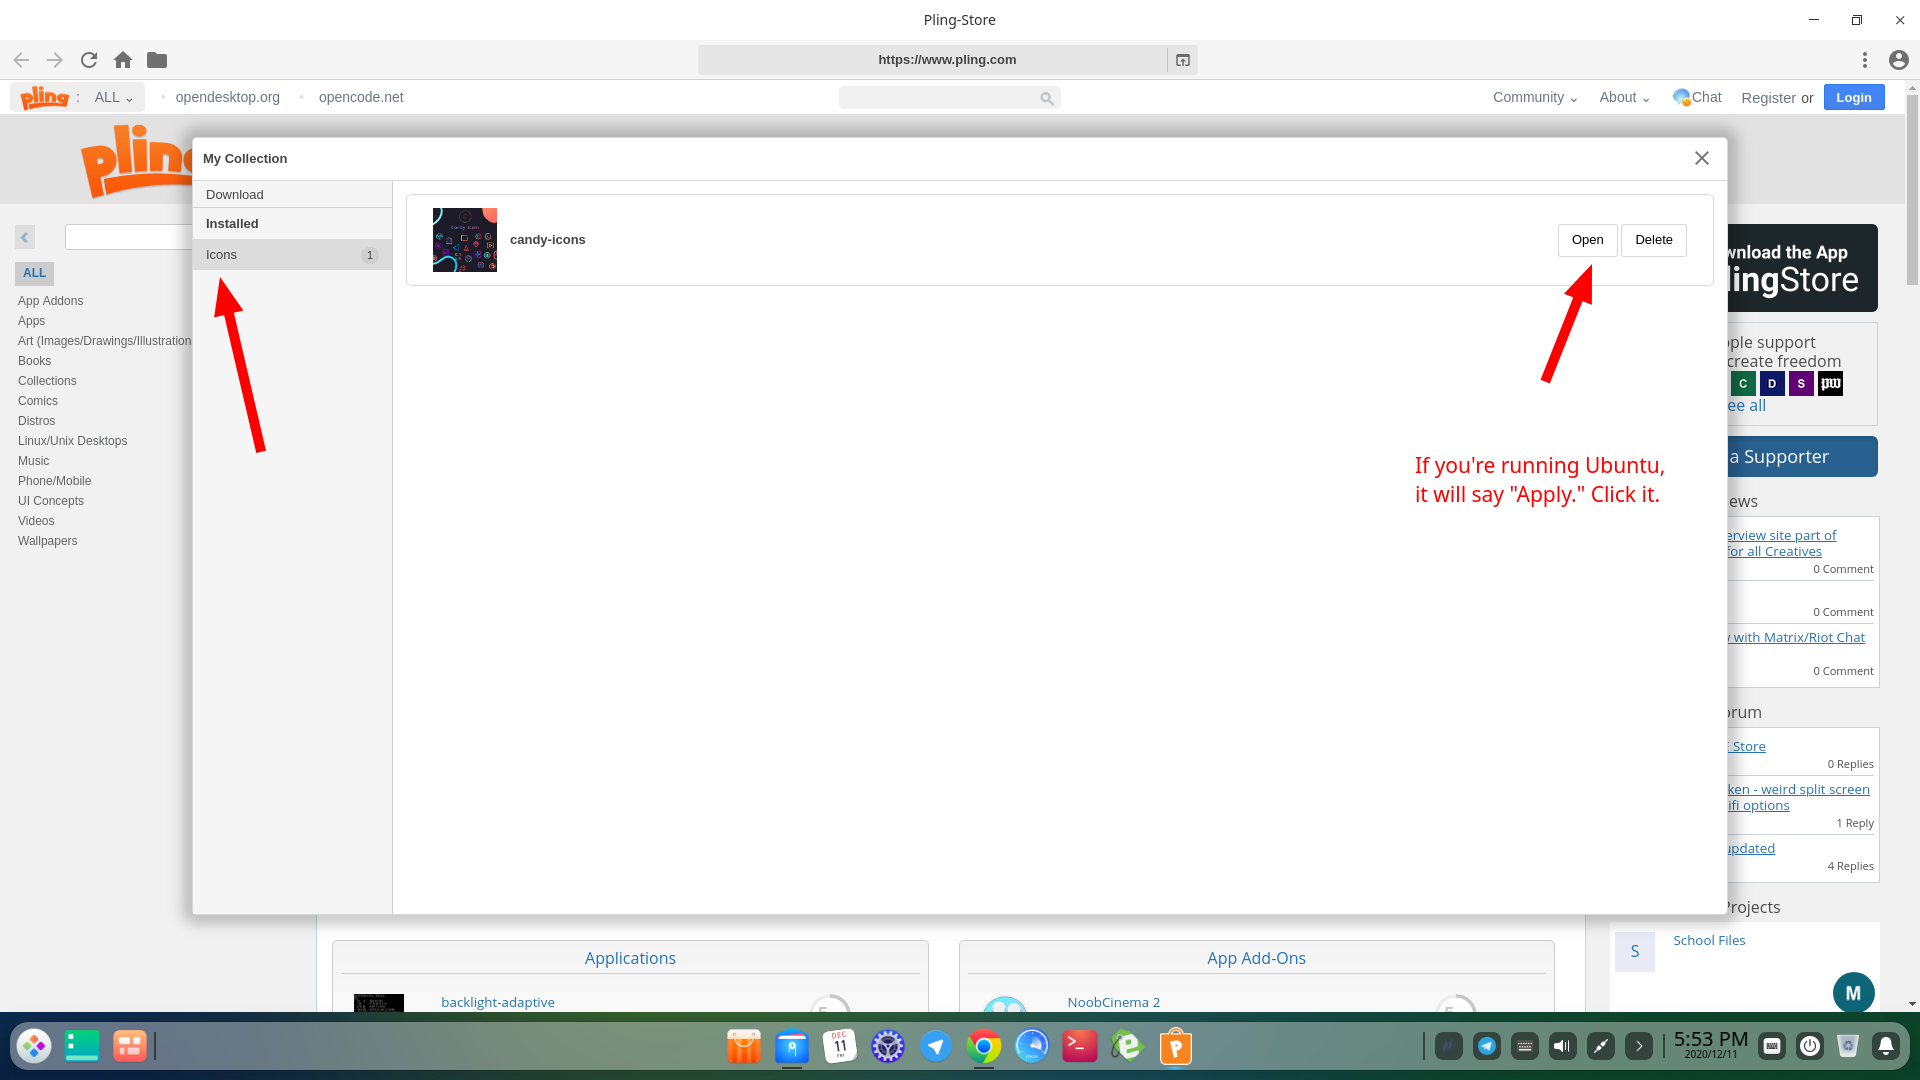Image resolution: width=1920 pixels, height=1080 pixels.
Task: Click the URL address bar
Action: point(932,60)
